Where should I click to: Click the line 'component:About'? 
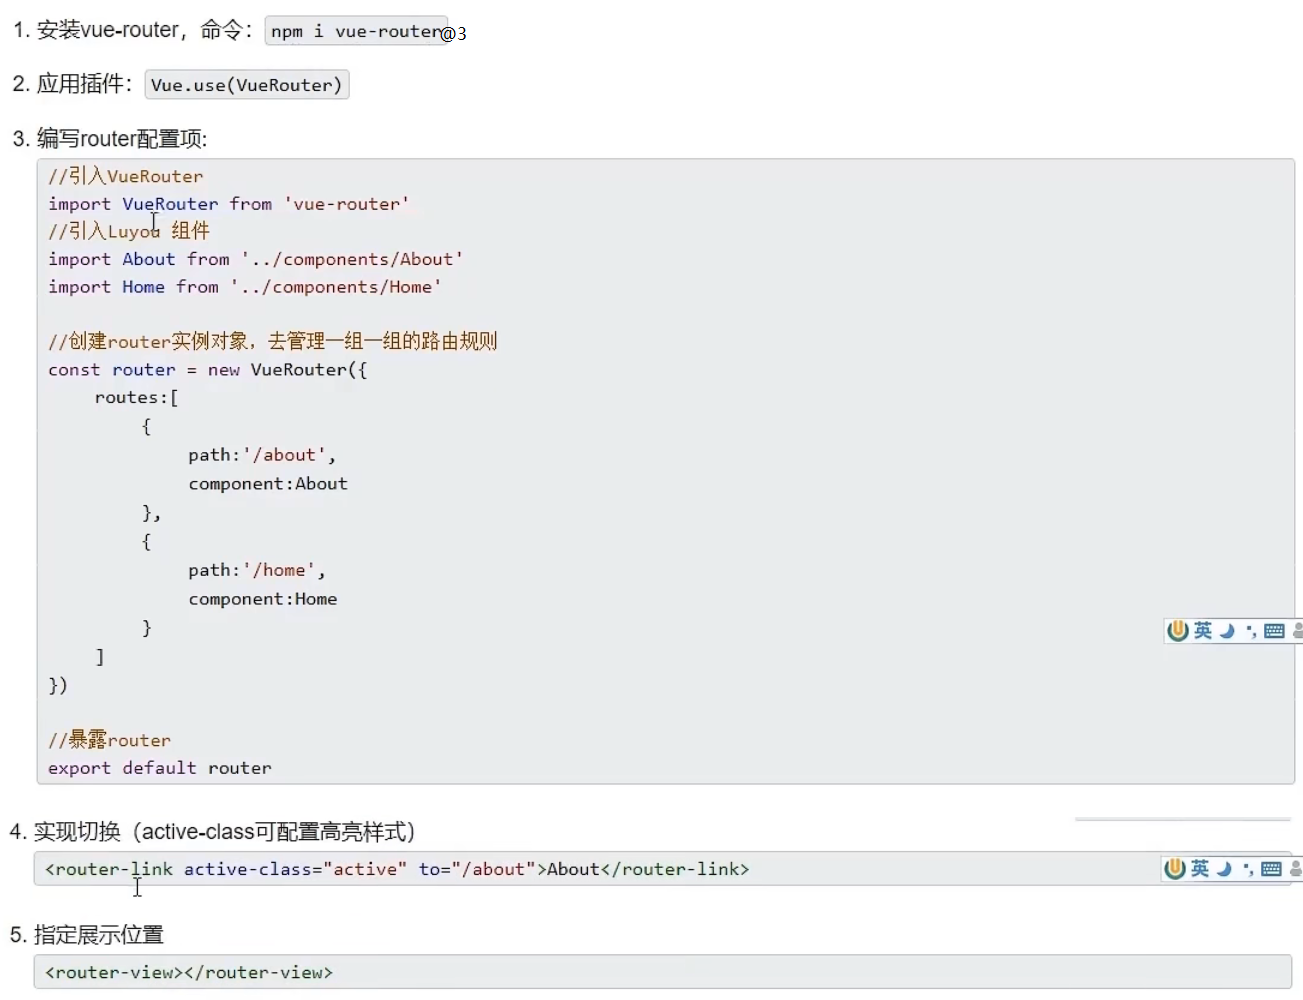(x=268, y=484)
